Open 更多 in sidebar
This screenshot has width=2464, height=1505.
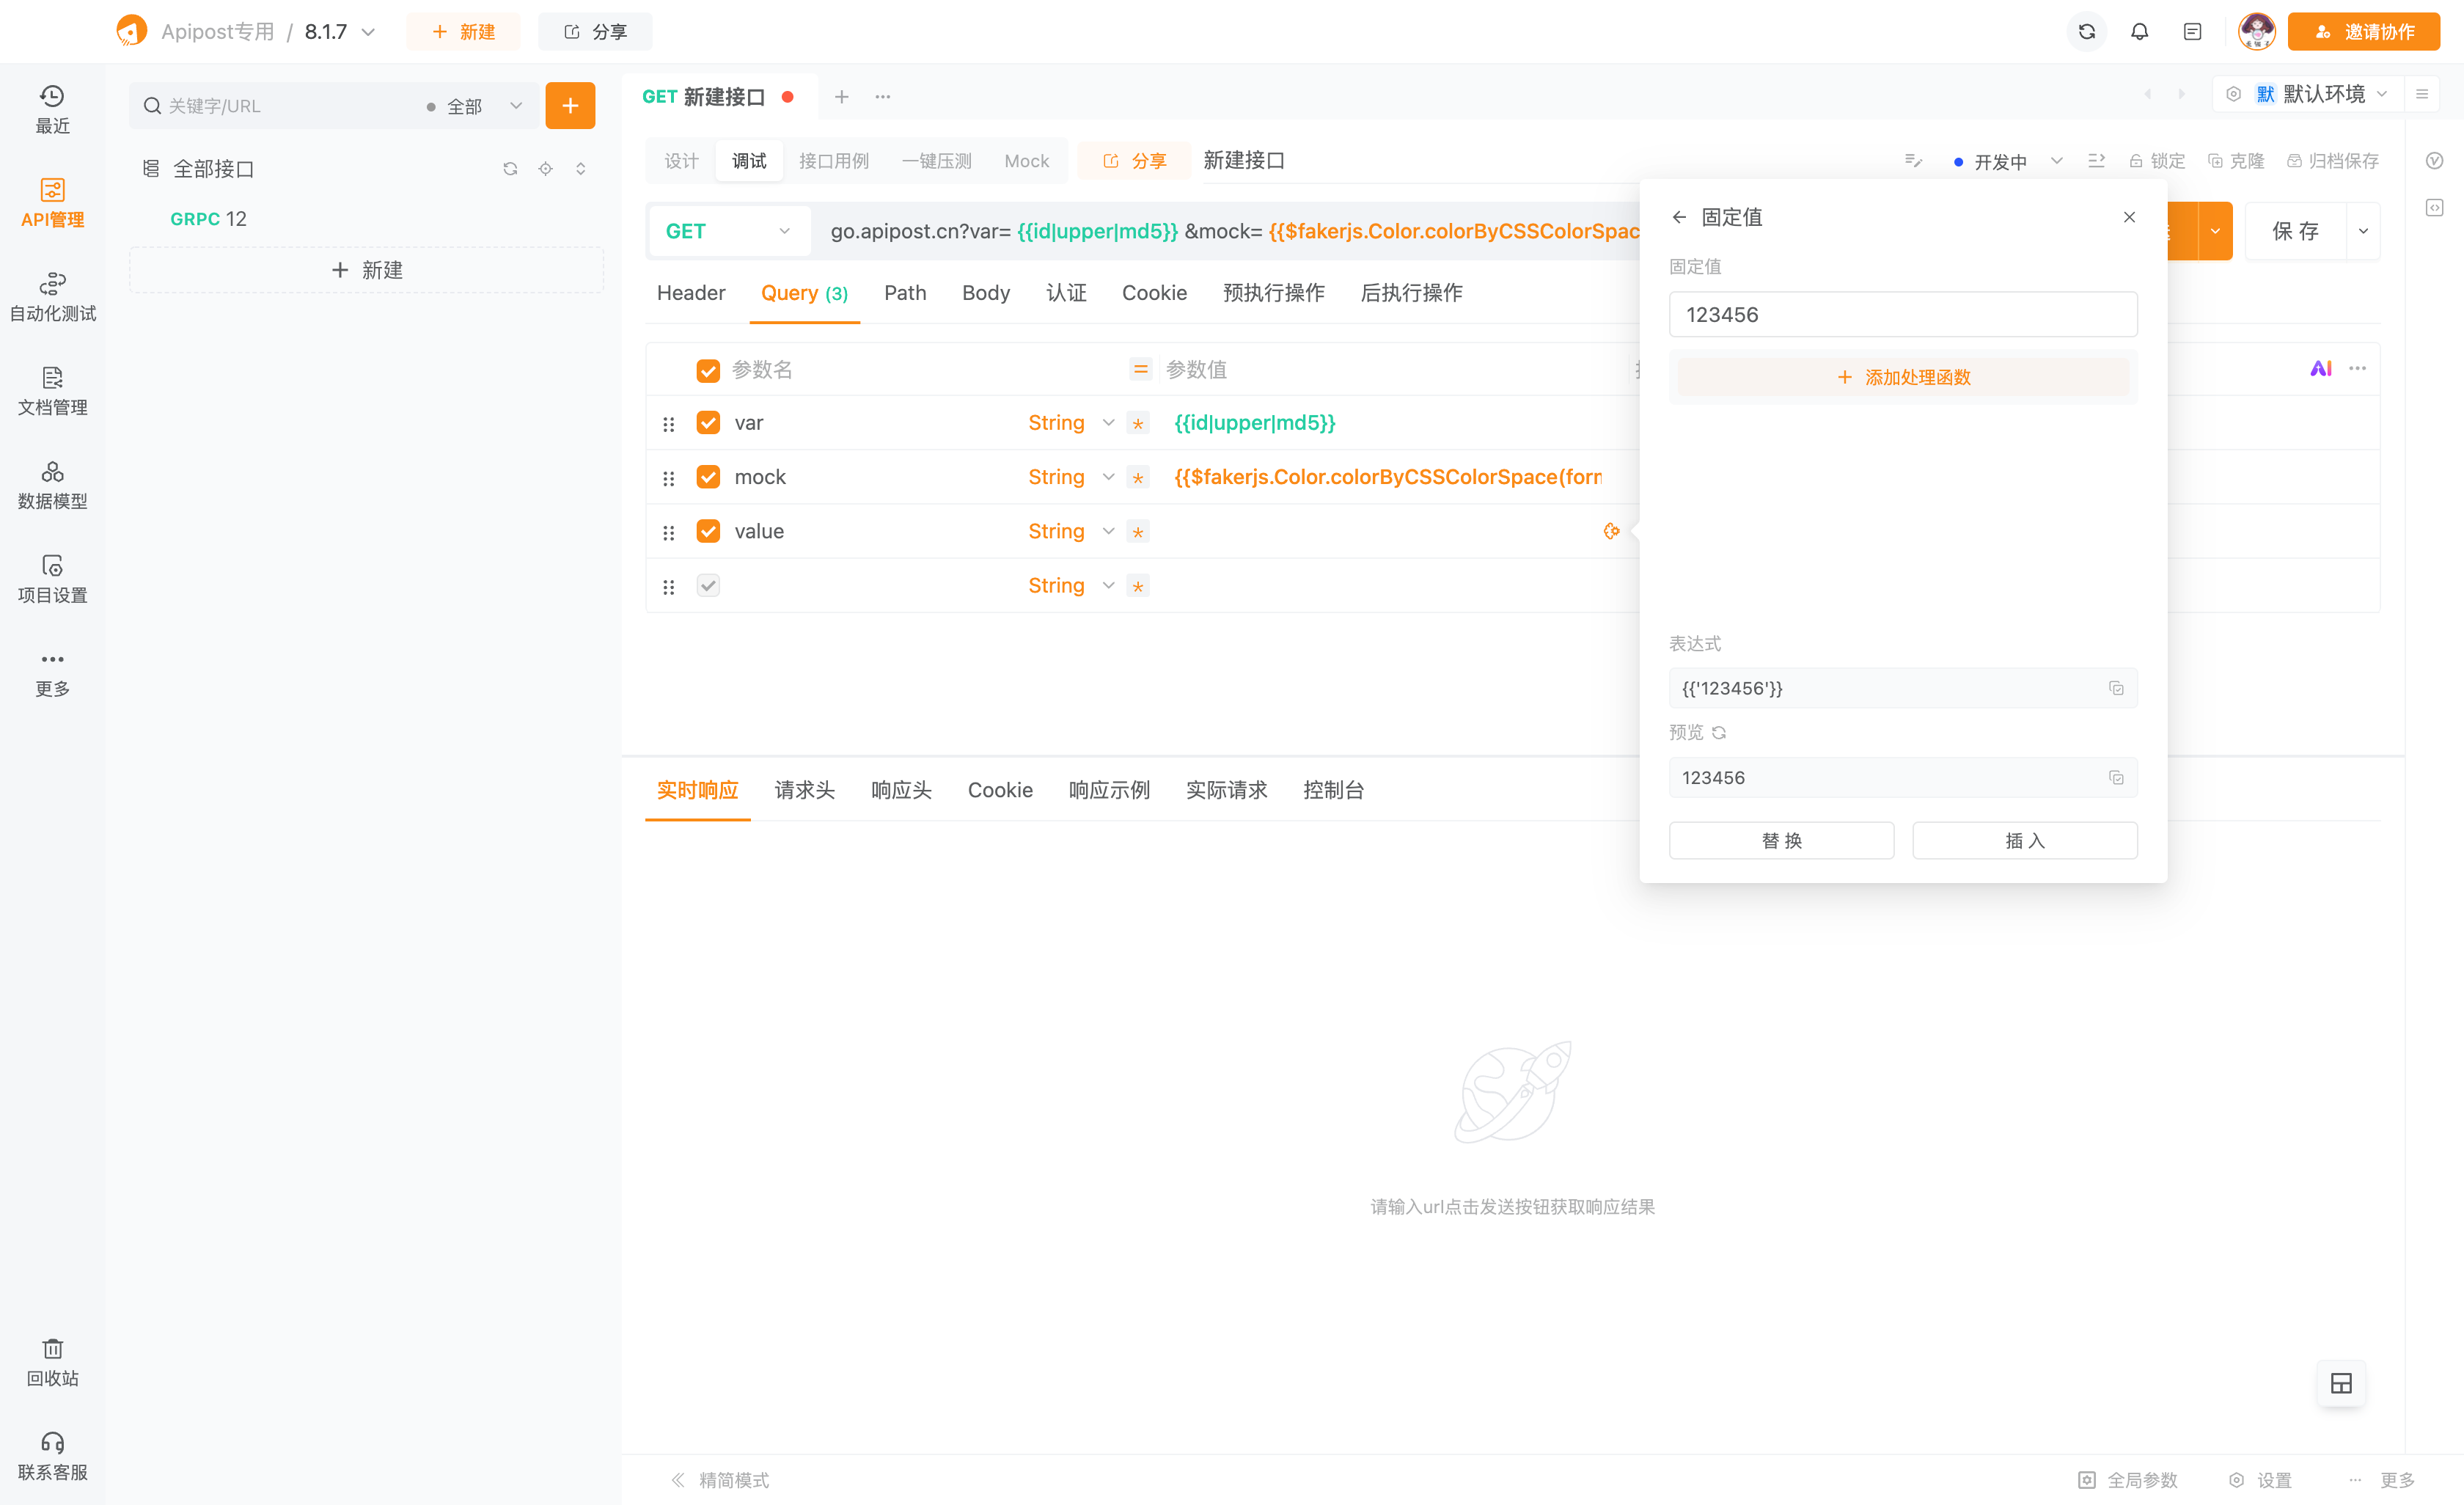pos(52,673)
